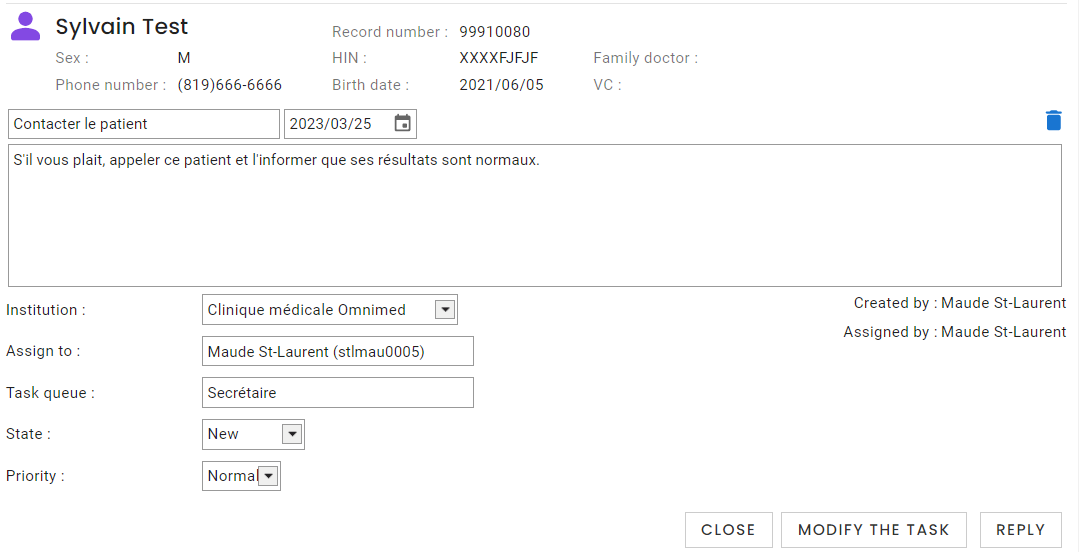Click the CLOSE button
1079x552 pixels.
point(729,530)
